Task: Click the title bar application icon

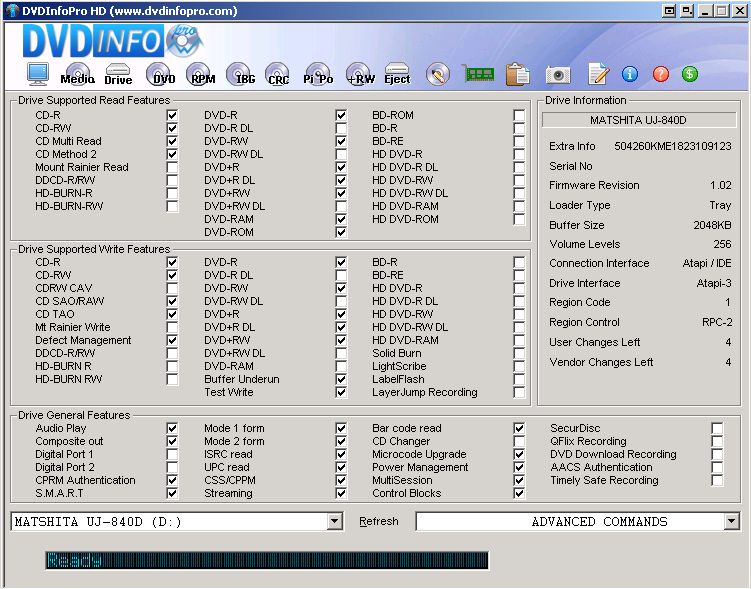Action: tap(12, 11)
